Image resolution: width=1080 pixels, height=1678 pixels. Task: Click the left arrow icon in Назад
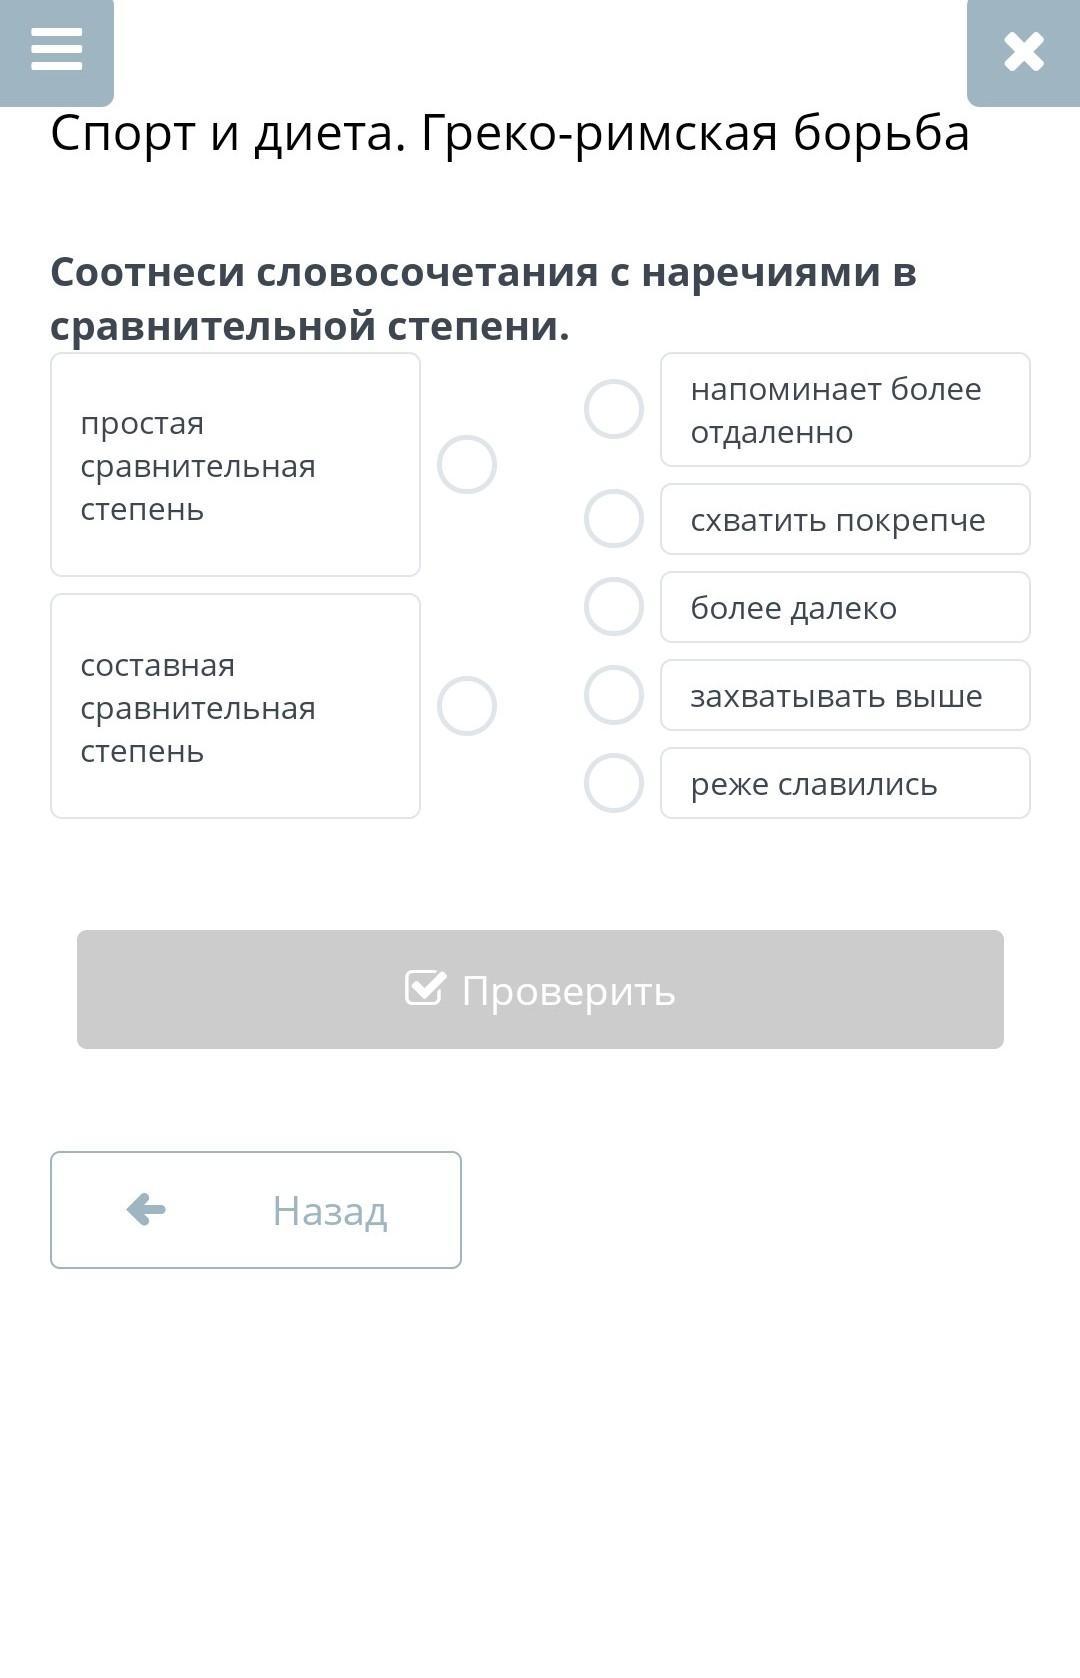tap(146, 1209)
